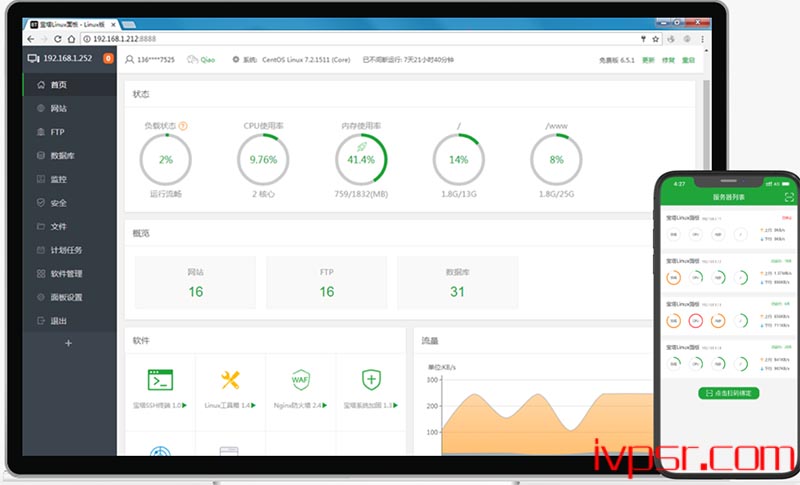The height and width of the screenshot is (485, 800).
Task: Reload the page with the refresh icon
Action: [58, 39]
